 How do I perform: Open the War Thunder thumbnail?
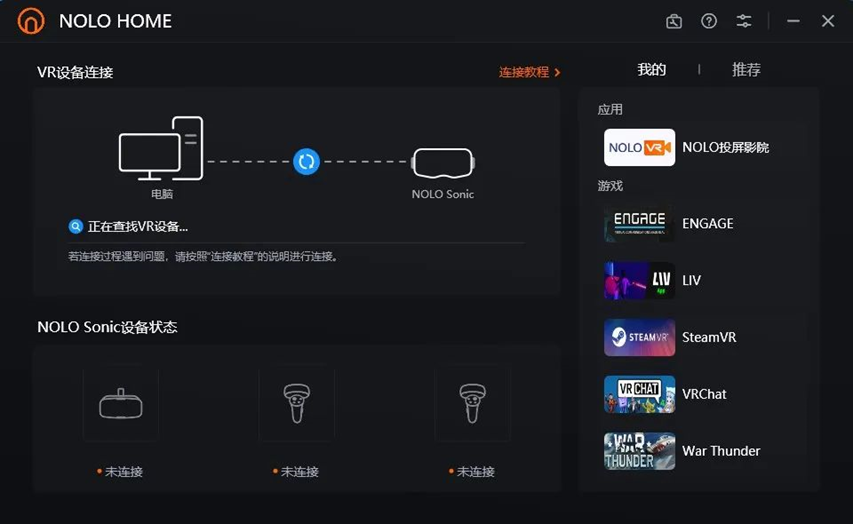pyautogui.click(x=639, y=451)
